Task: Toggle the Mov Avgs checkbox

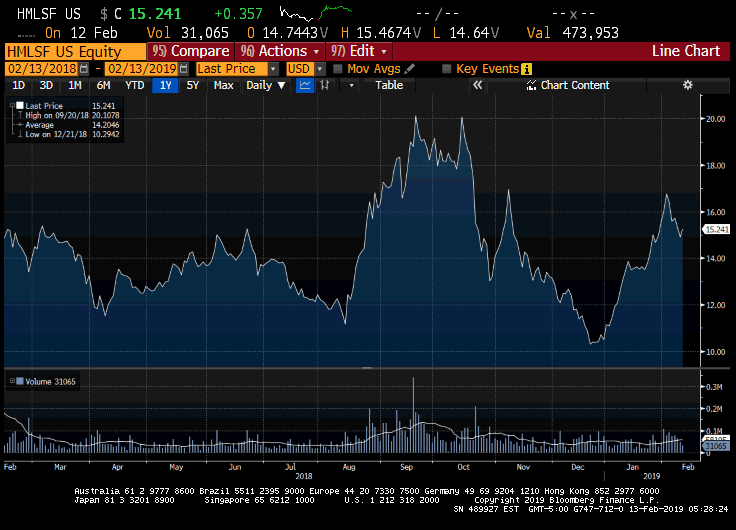Action: [x=337, y=69]
